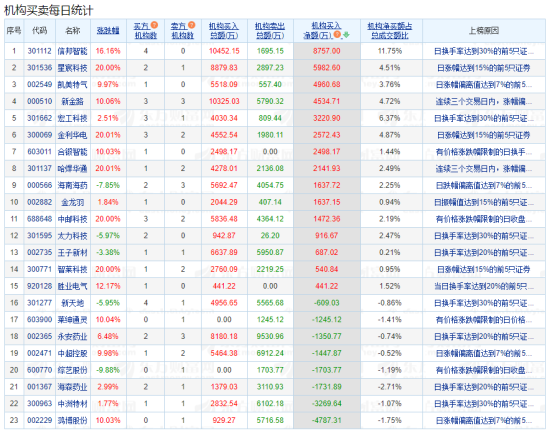The image size is (550, 436).
Task: Click help icon beside 机构买入净额 header
Action: pos(337,34)
